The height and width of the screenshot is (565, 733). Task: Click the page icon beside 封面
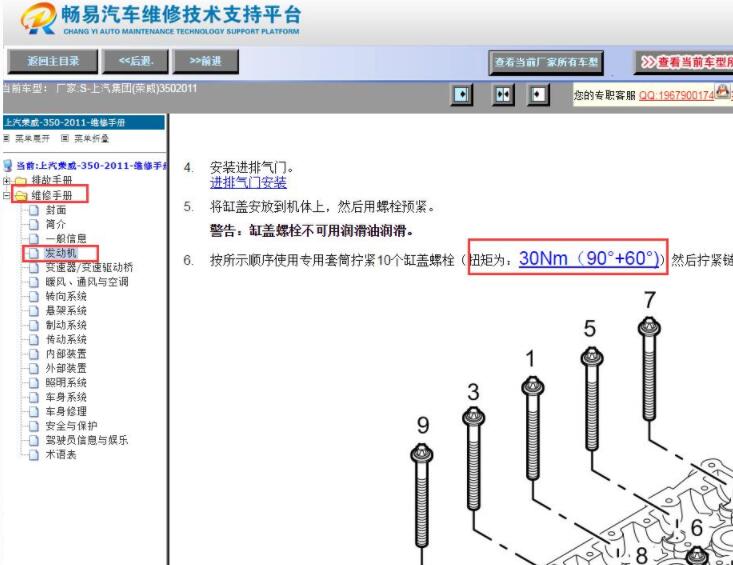click(x=34, y=210)
